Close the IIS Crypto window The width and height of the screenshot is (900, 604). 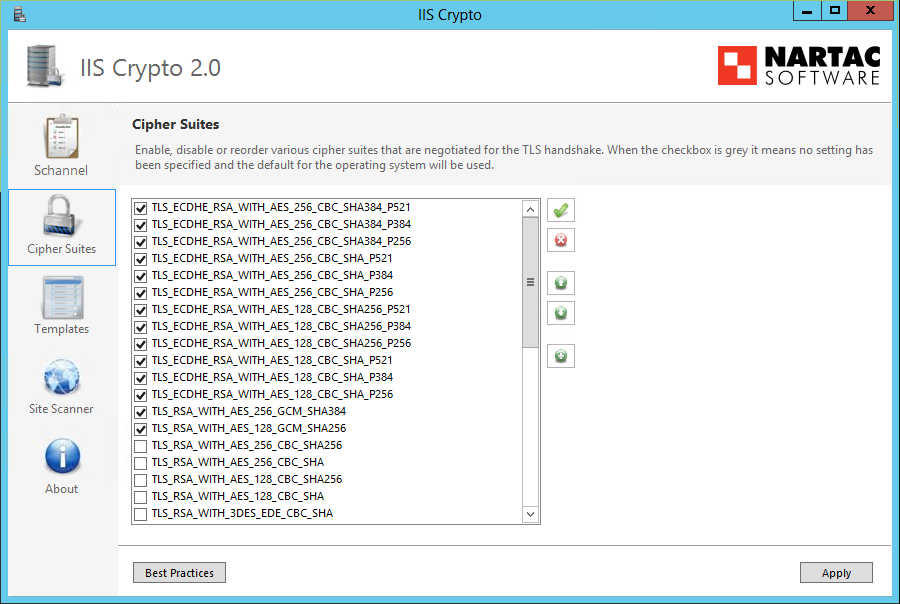(x=870, y=11)
